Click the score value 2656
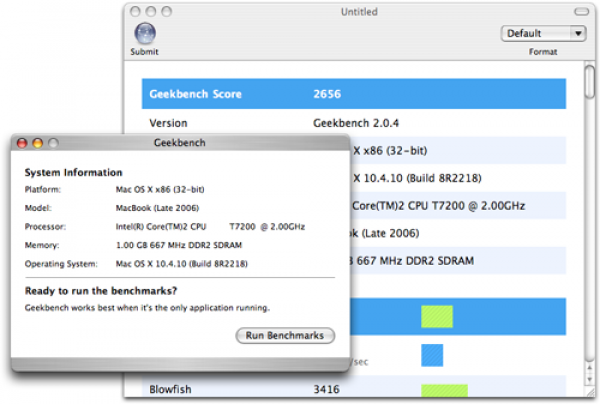The height and width of the screenshot is (404, 600). point(327,94)
